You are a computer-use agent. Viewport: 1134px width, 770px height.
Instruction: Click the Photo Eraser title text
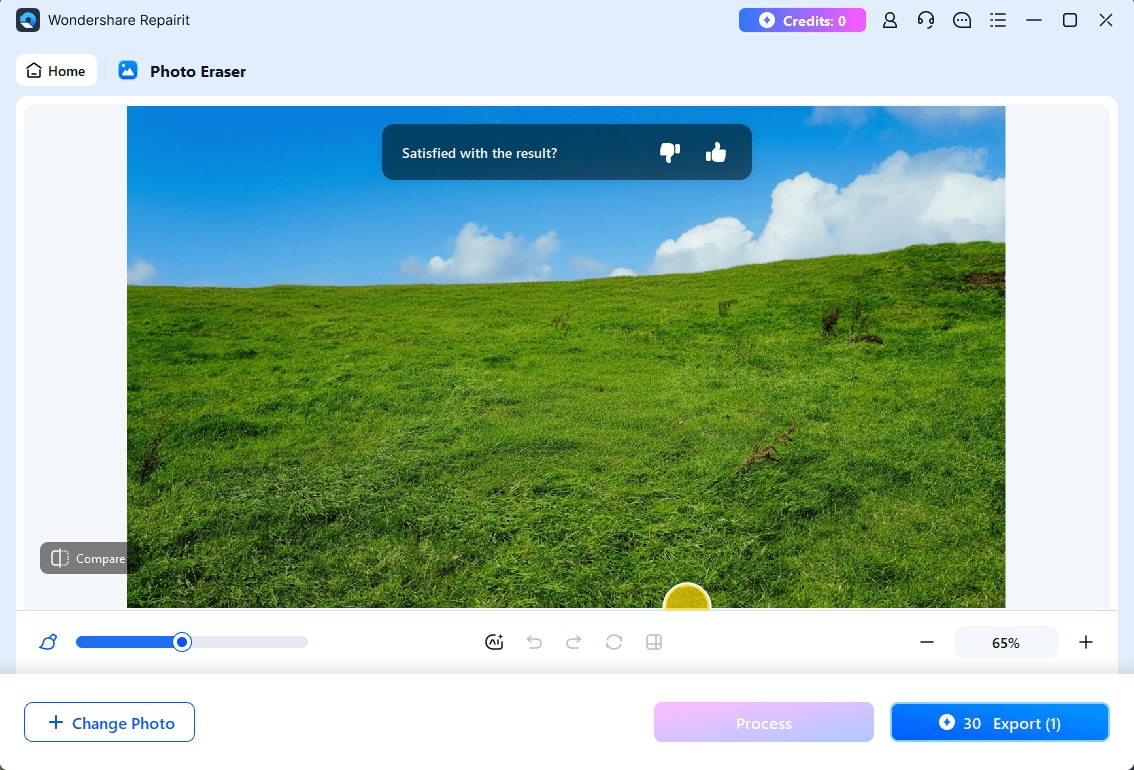197,71
